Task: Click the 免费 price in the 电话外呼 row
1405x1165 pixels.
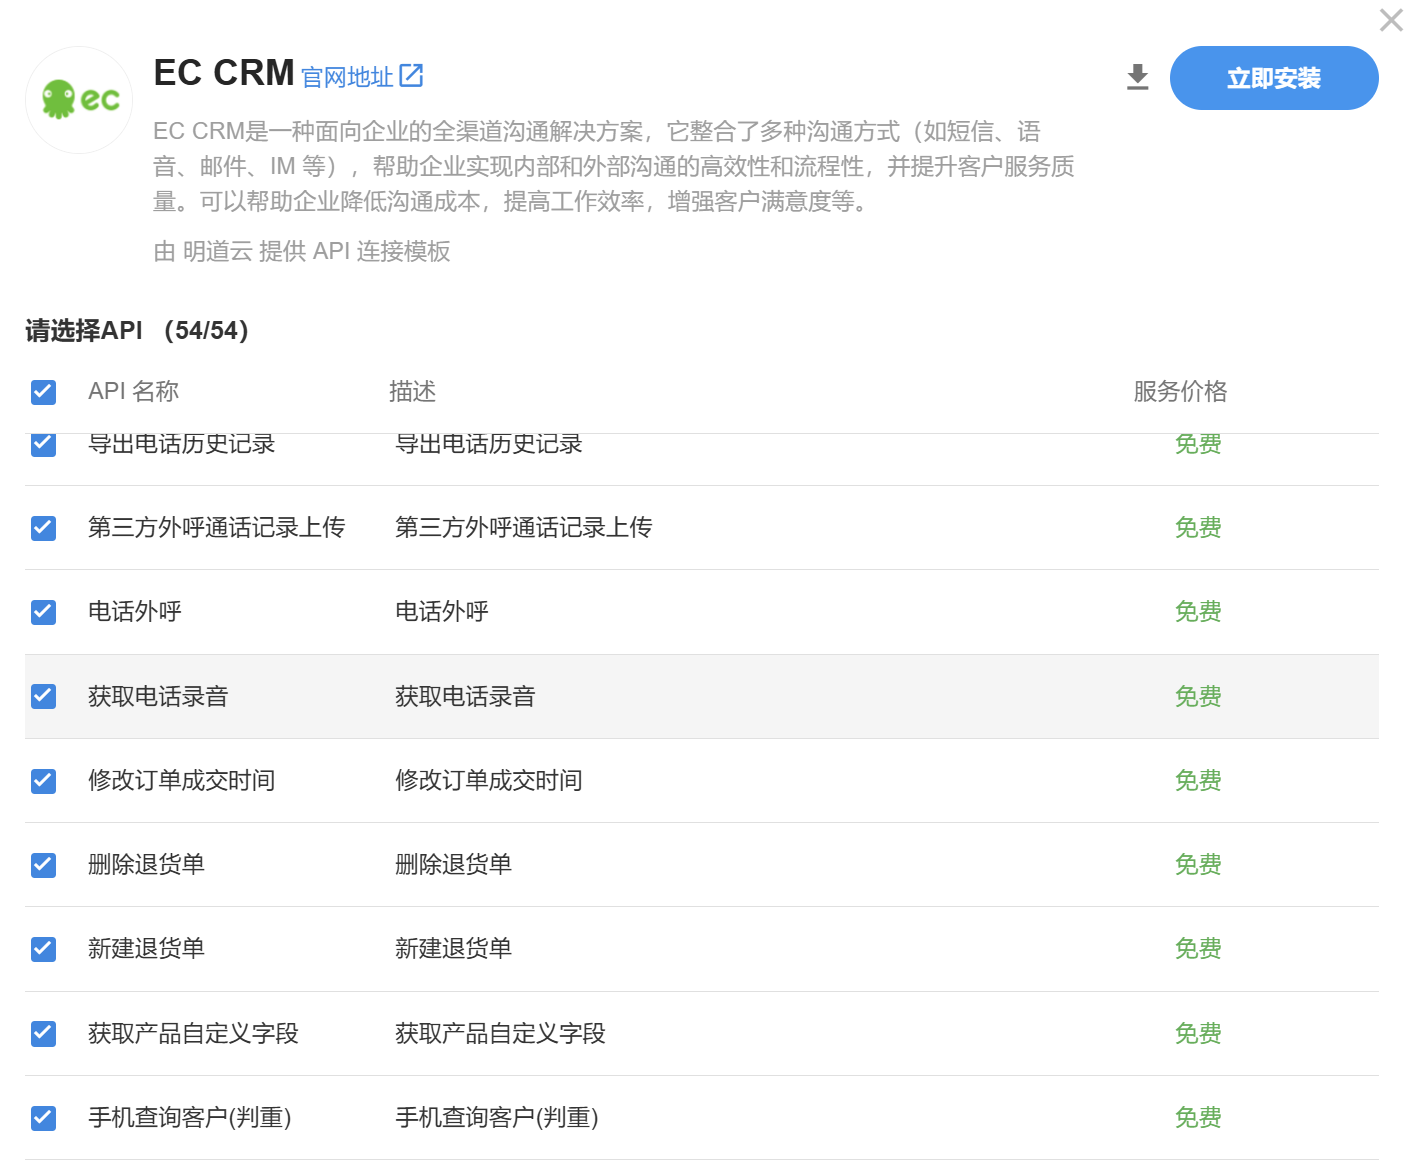Action: coord(1198,611)
